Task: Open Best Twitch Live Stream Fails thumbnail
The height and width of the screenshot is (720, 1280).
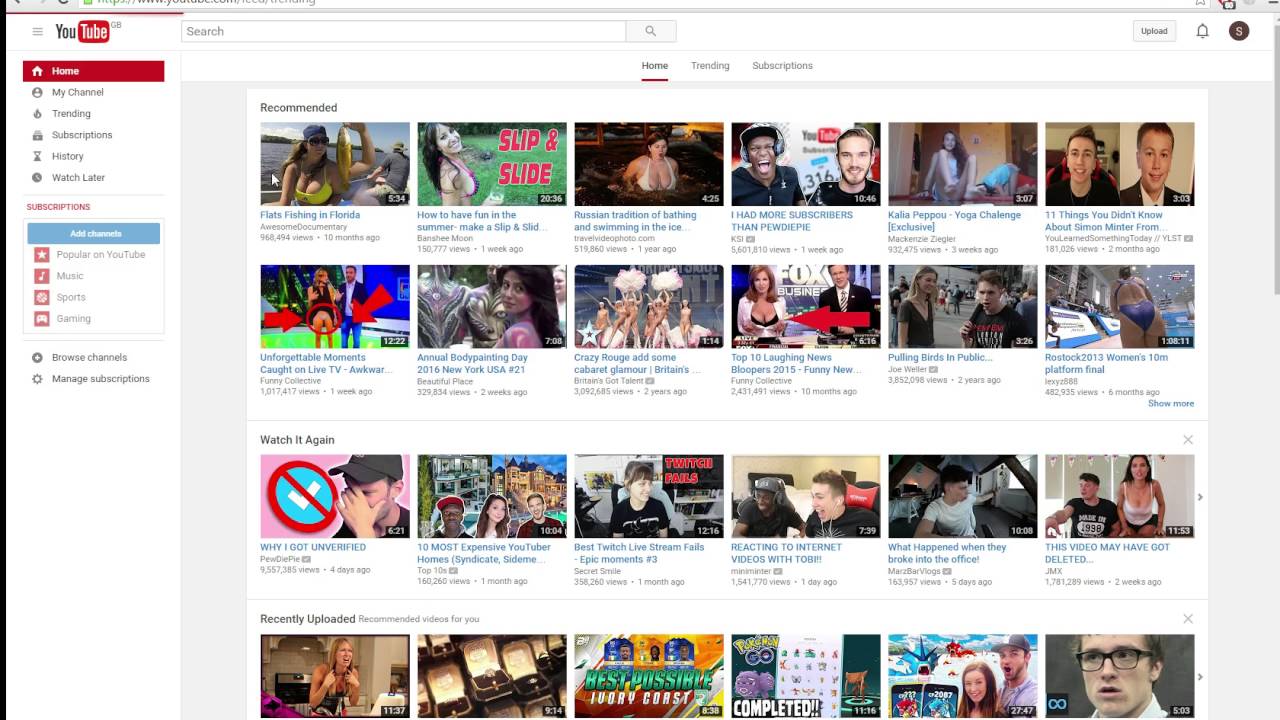Action: (x=649, y=497)
